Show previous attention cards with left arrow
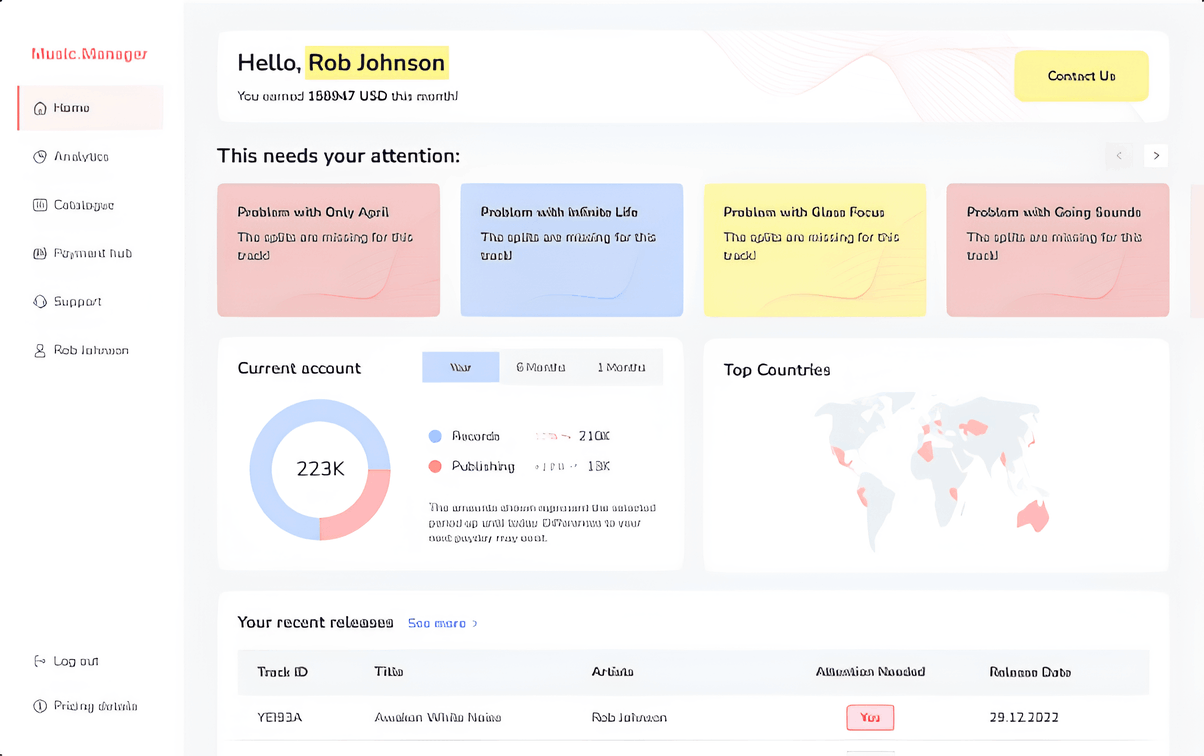1204x756 pixels. pyautogui.click(x=1119, y=155)
